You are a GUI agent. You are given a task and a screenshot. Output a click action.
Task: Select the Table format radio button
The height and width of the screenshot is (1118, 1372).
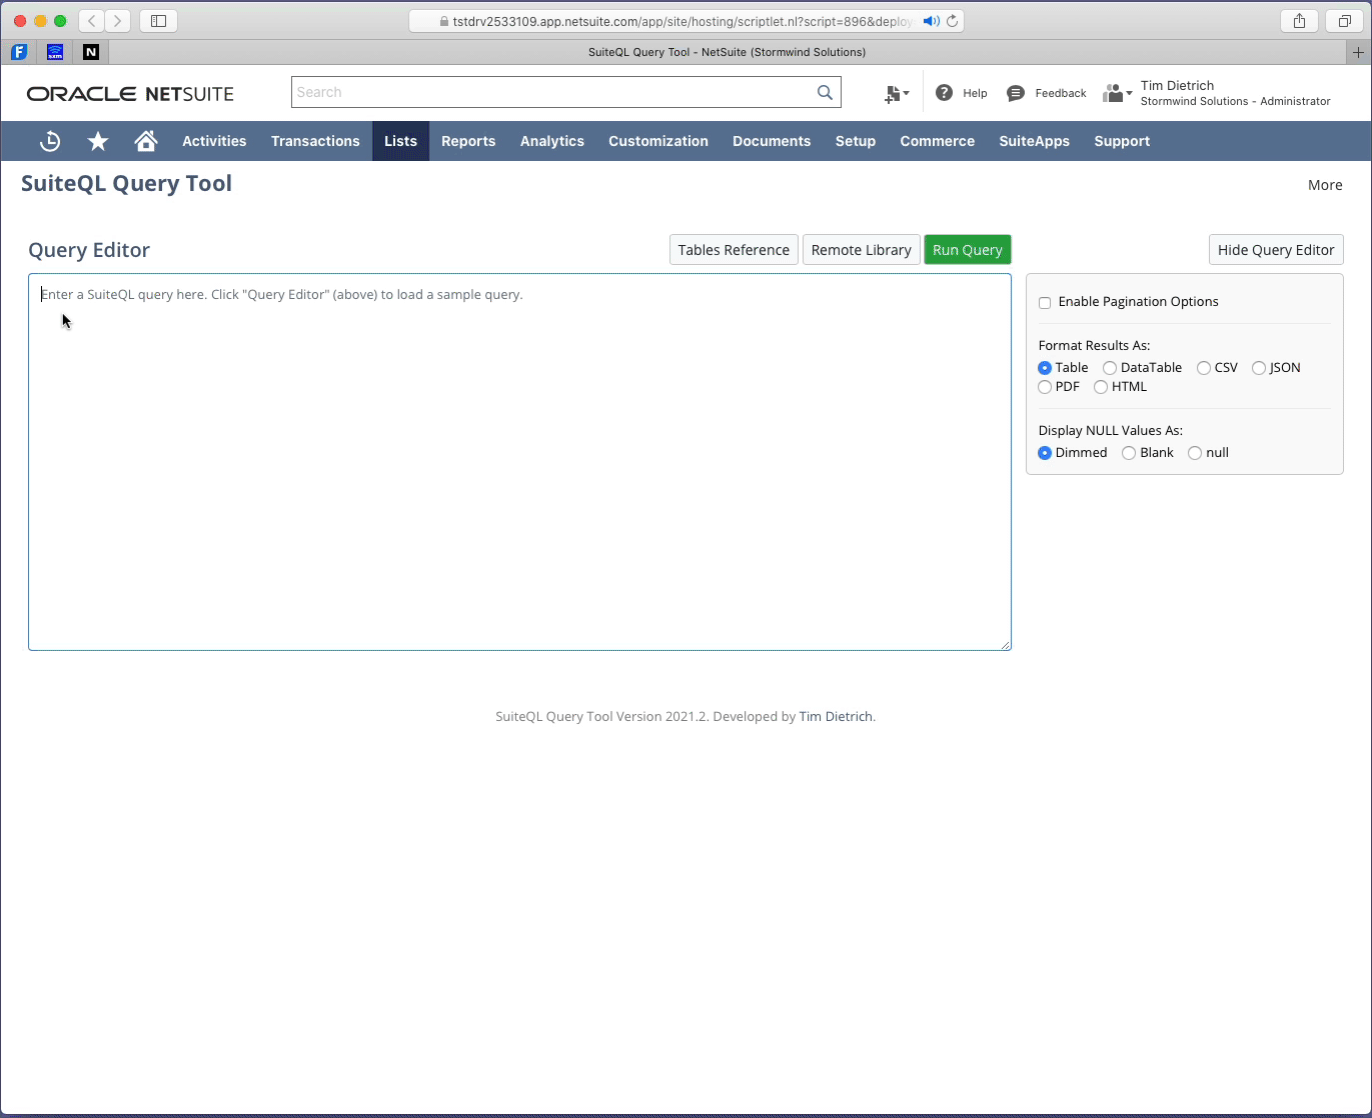click(1045, 368)
